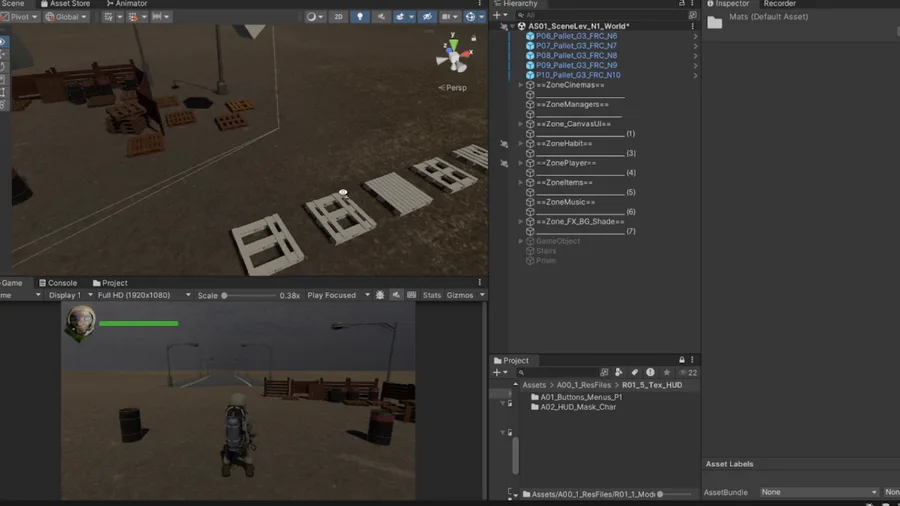Click Search by Label tag icon in Project

(x=634, y=372)
